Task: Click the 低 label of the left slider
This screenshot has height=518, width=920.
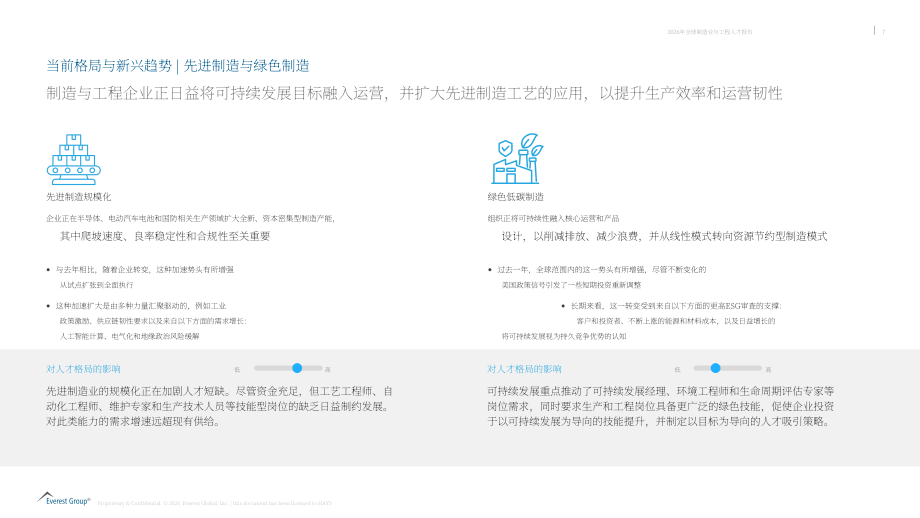Action: point(237,370)
